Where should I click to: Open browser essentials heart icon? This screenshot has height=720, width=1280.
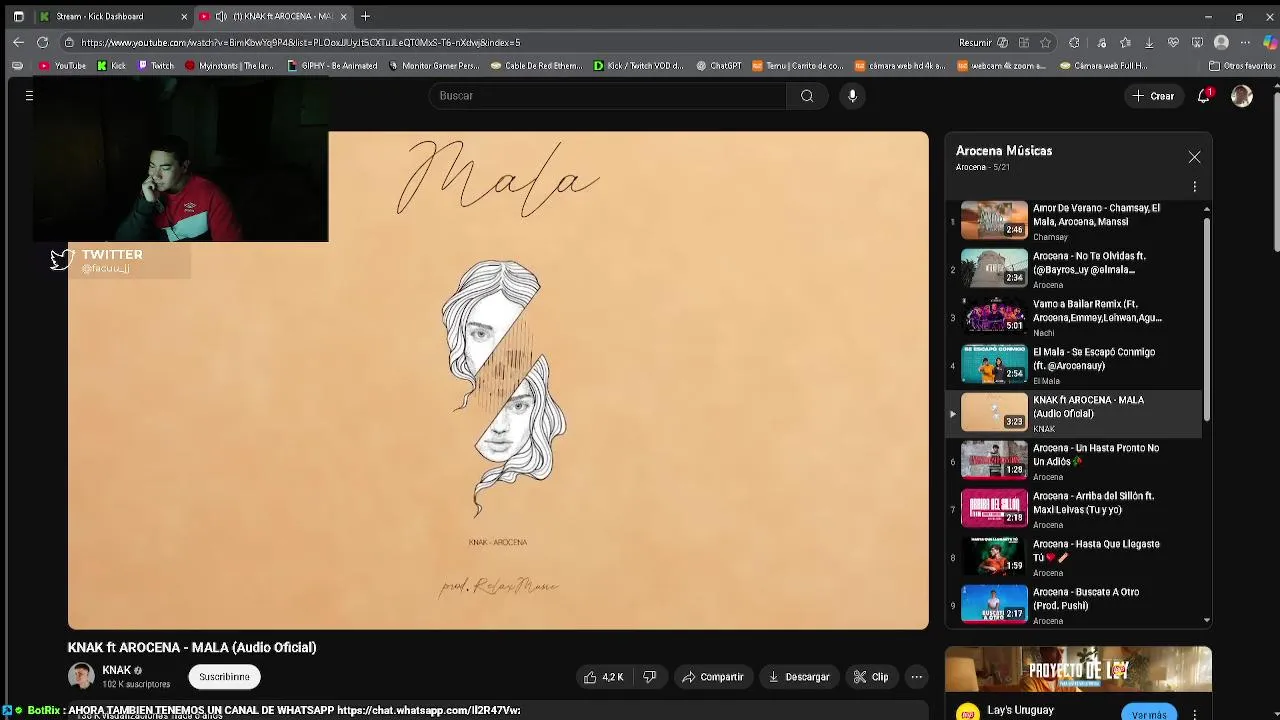[x=1173, y=42]
